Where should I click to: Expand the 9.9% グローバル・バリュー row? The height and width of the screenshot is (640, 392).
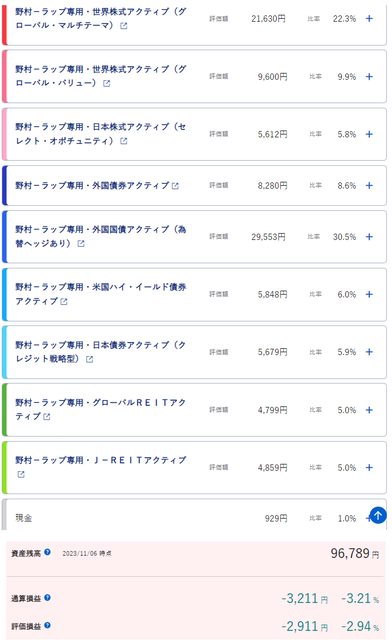click(x=369, y=76)
